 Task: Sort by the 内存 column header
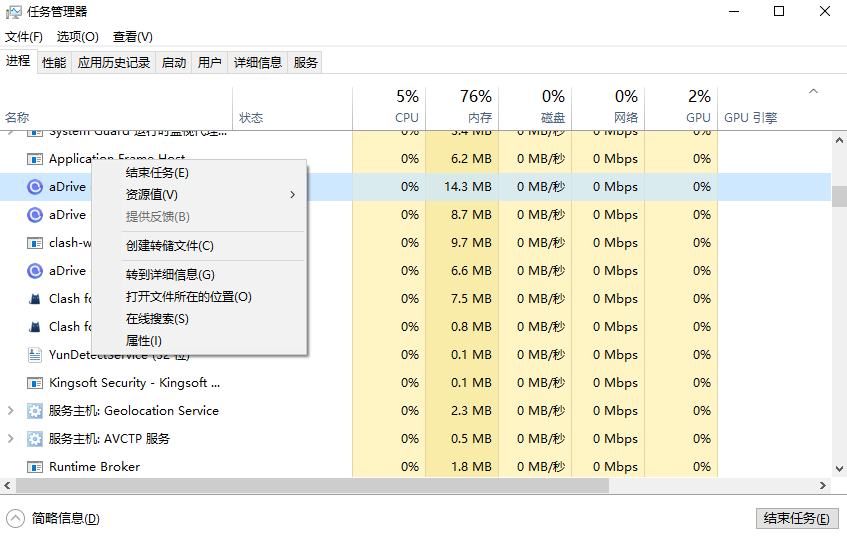coord(462,108)
